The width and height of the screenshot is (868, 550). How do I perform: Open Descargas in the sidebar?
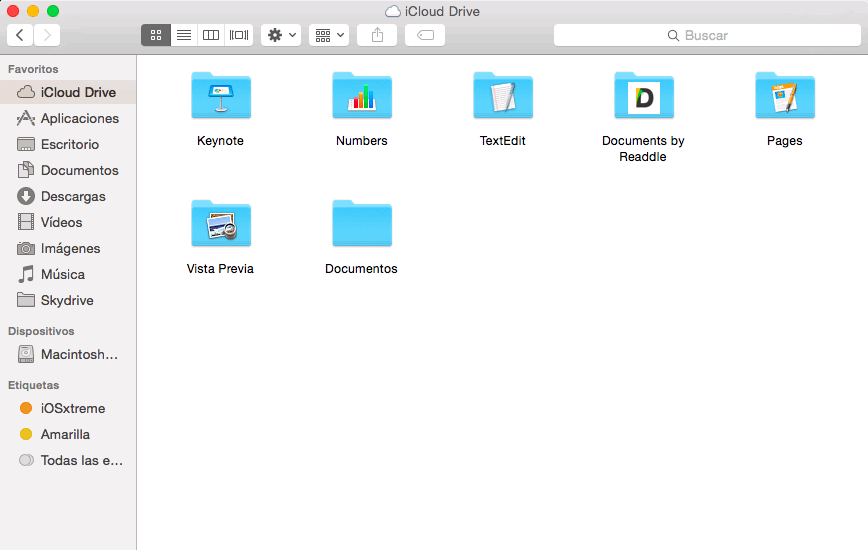click(68, 196)
